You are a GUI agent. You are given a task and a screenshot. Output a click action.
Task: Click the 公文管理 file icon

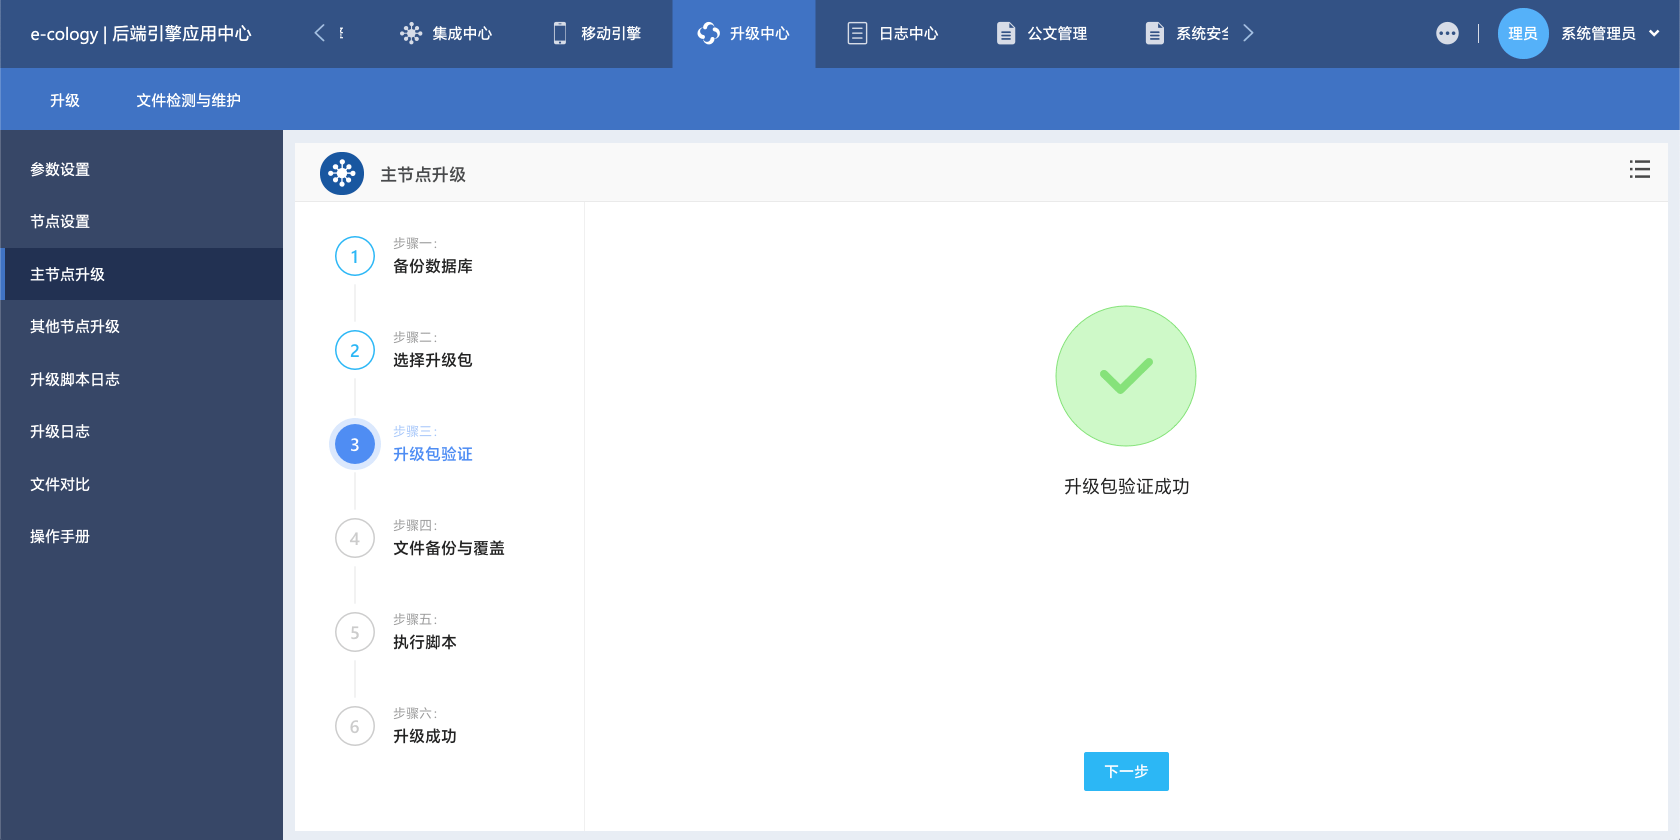pos(1006,33)
